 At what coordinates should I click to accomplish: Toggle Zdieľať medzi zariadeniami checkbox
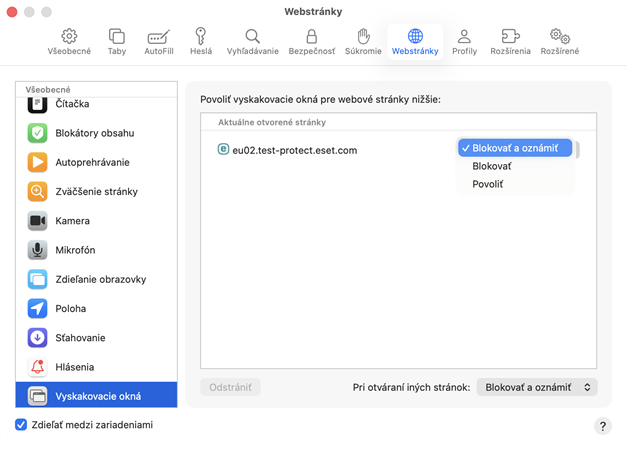[x=21, y=425]
